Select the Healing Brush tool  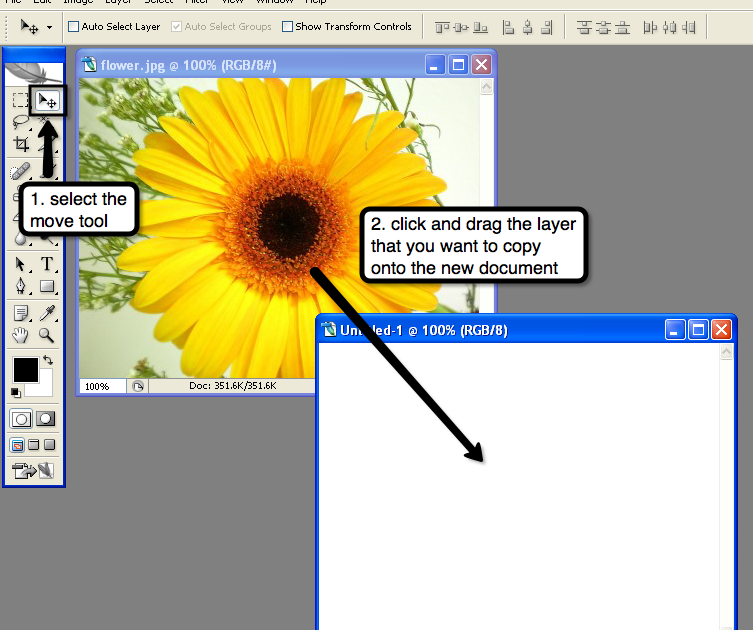coord(20,171)
